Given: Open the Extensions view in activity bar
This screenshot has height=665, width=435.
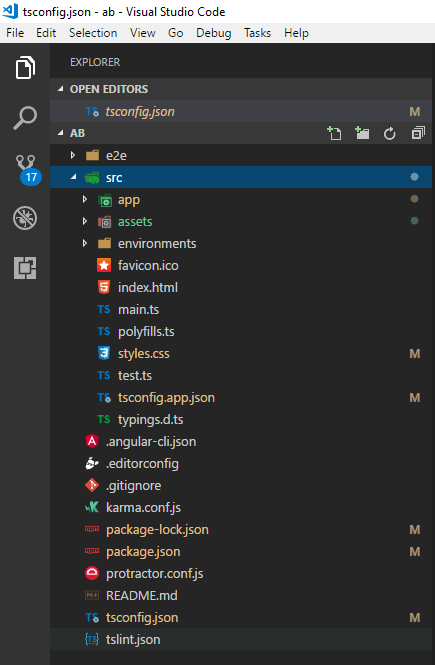Looking at the screenshot, I should pyautogui.click(x=25, y=268).
